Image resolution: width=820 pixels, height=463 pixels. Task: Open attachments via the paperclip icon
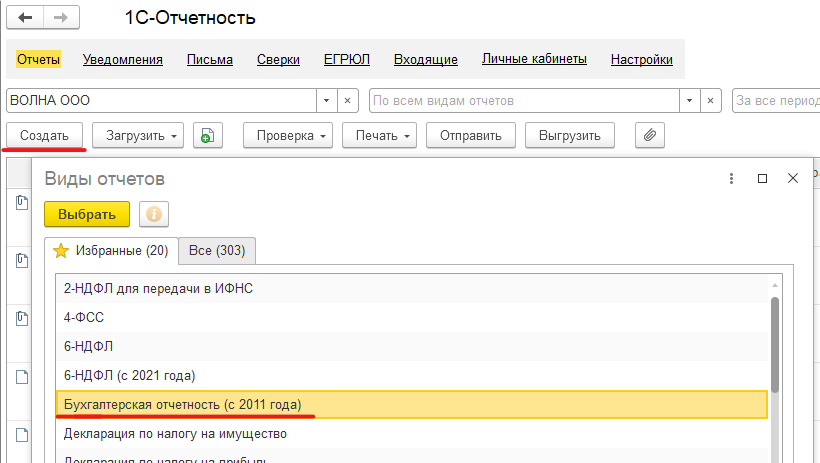coord(650,135)
